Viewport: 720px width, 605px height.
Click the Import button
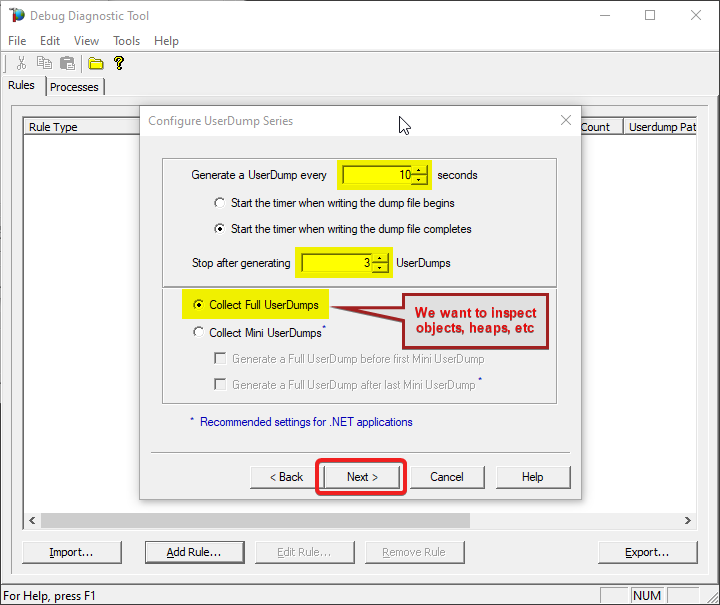(72, 552)
